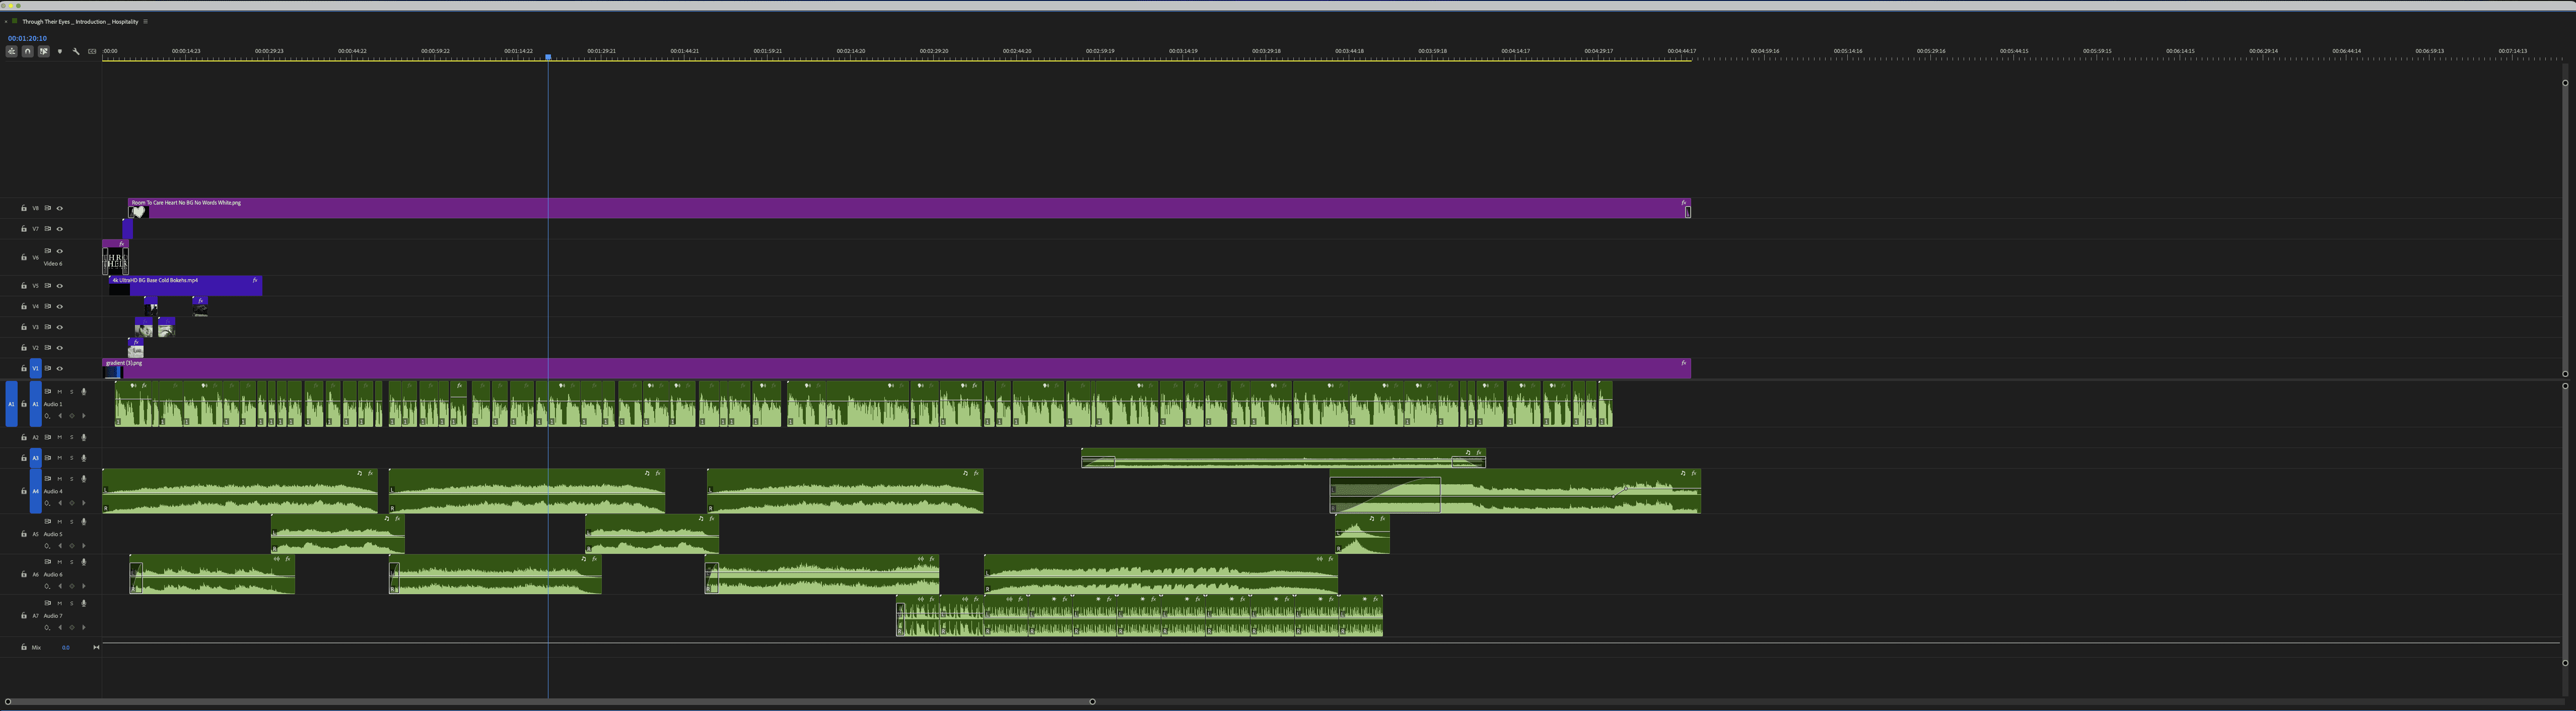Click the Mix track balance control
2576x711 pixels.
point(96,648)
